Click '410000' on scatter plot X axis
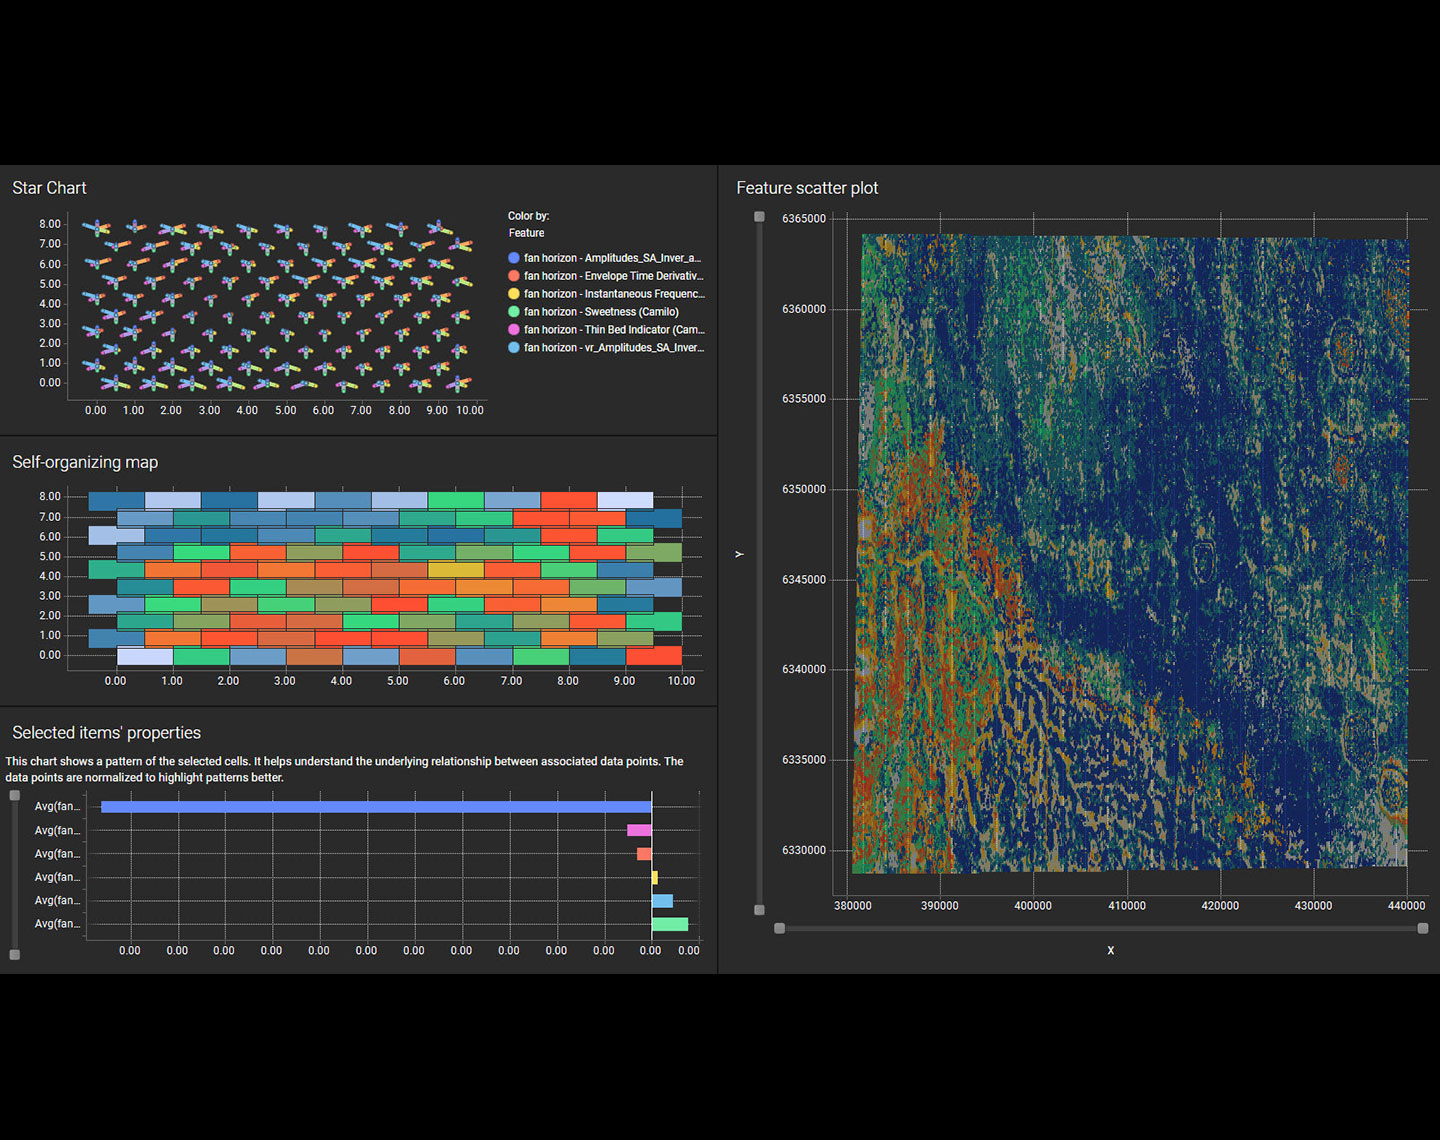1440x1140 pixels. tap(1127, 906)
